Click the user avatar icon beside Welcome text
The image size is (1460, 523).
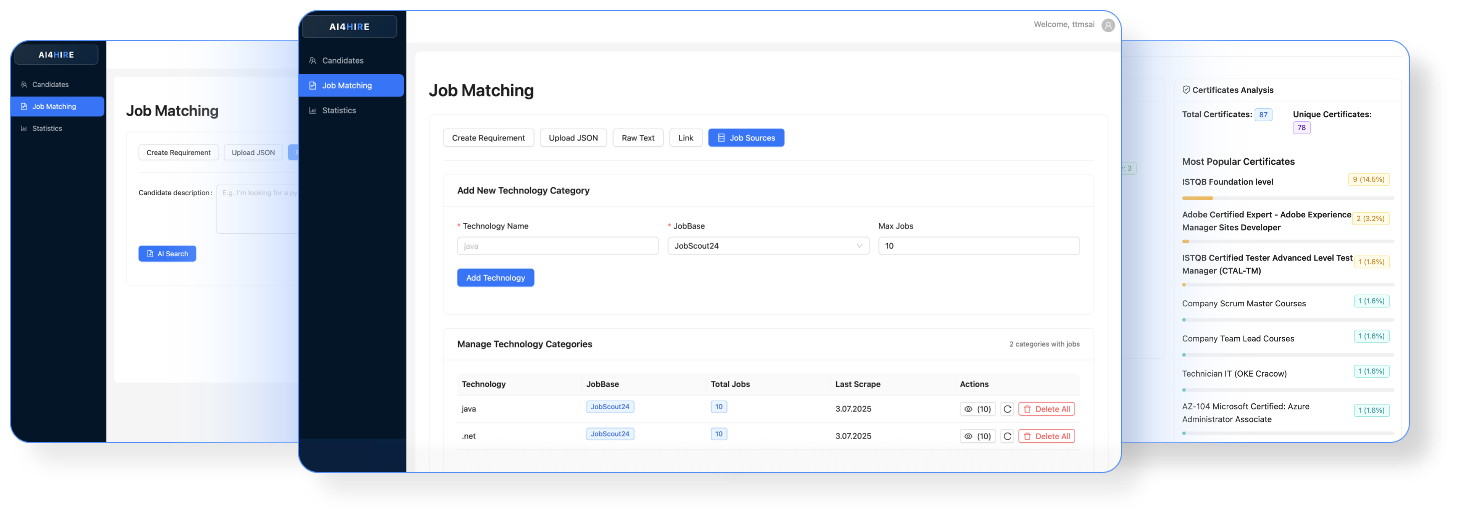(1107, 25)
